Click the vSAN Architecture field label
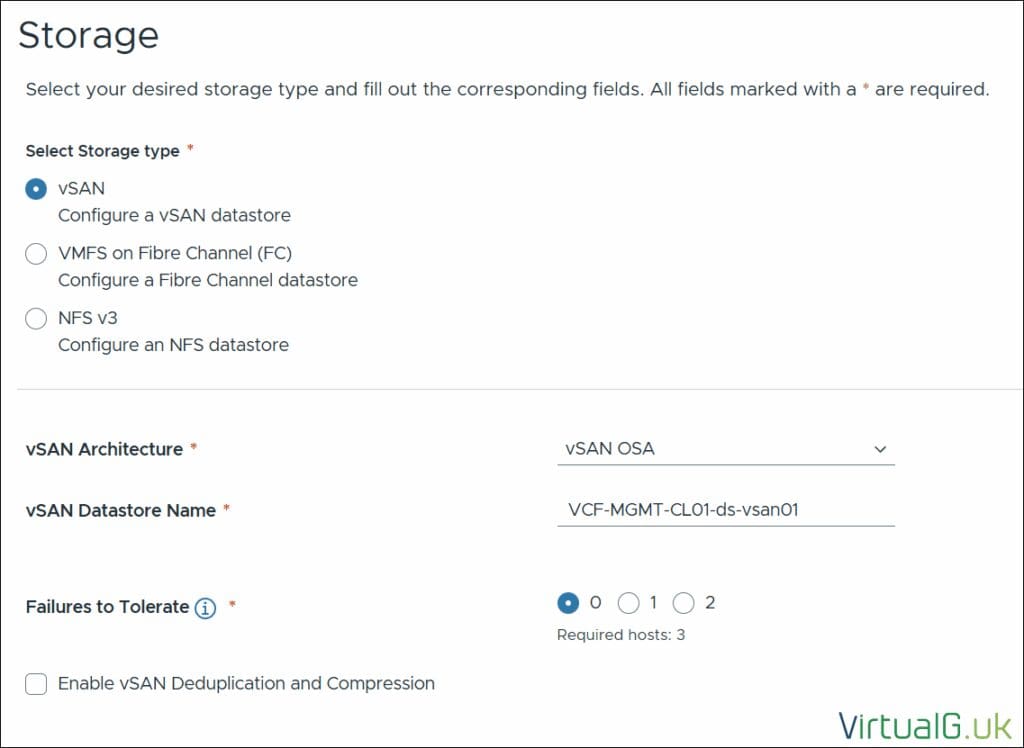The width and height of the screenshot is (1024, 748). [x=104, y=449]
